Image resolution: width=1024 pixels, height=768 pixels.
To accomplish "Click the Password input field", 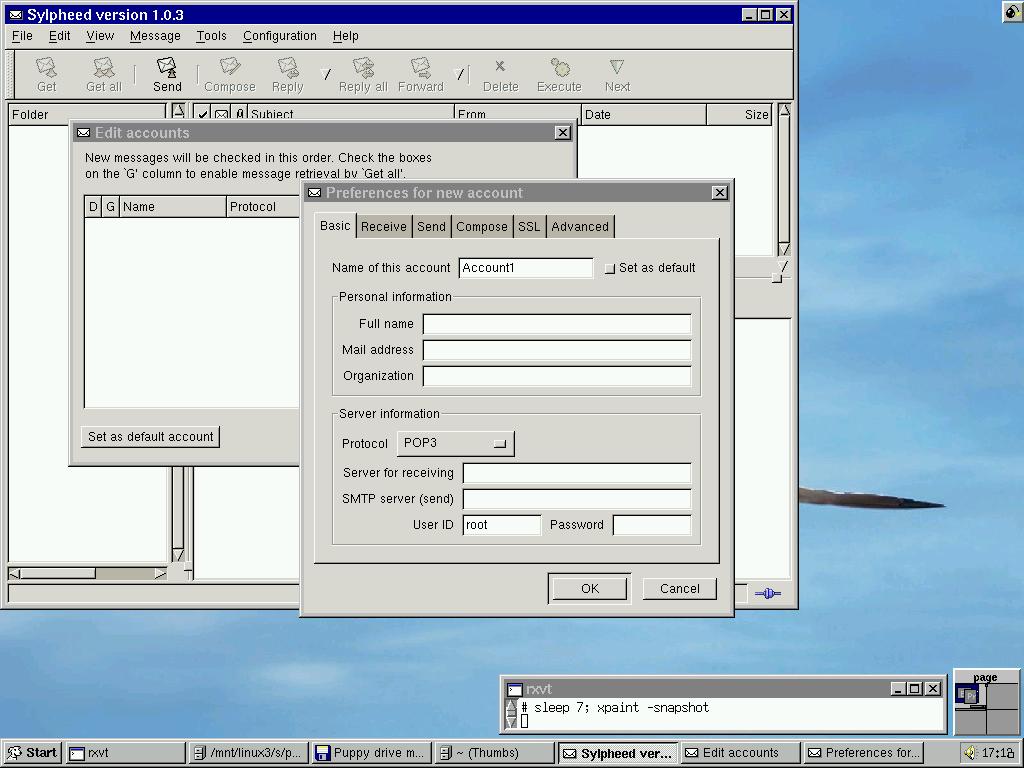I will tap(652, 525).
